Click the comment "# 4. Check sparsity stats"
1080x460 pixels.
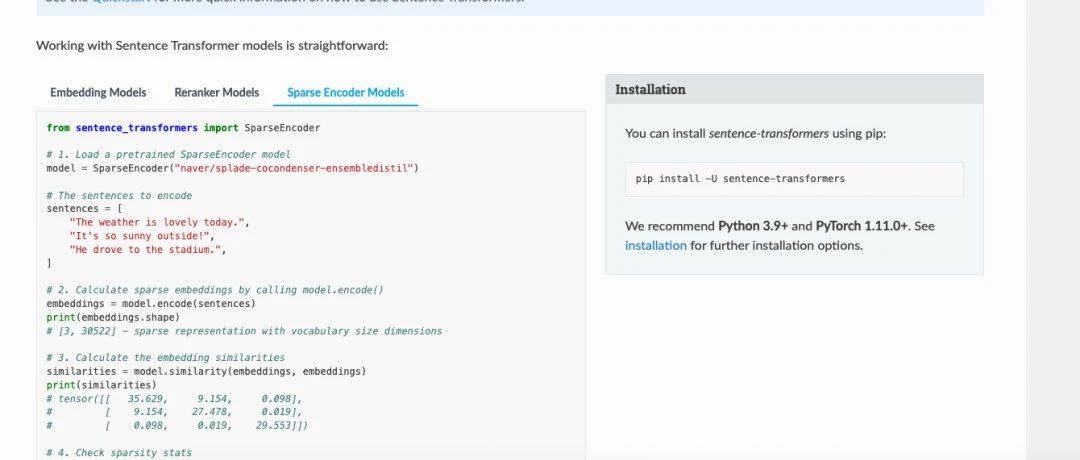coord(119,453)
